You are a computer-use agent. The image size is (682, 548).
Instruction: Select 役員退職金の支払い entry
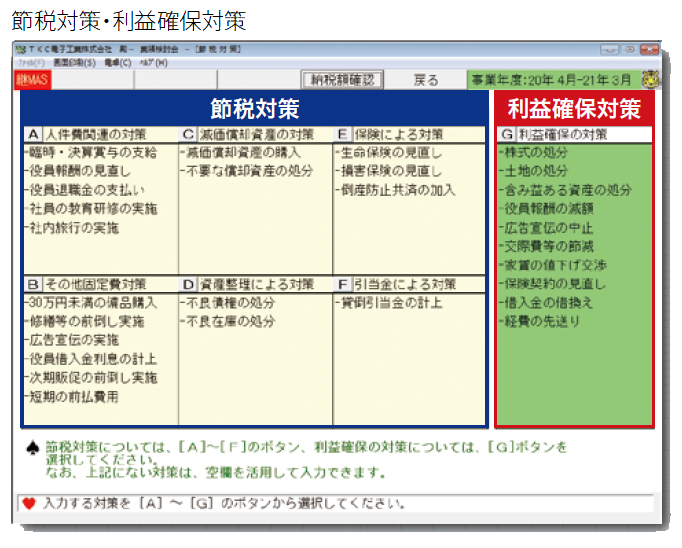tap(85, 190)
